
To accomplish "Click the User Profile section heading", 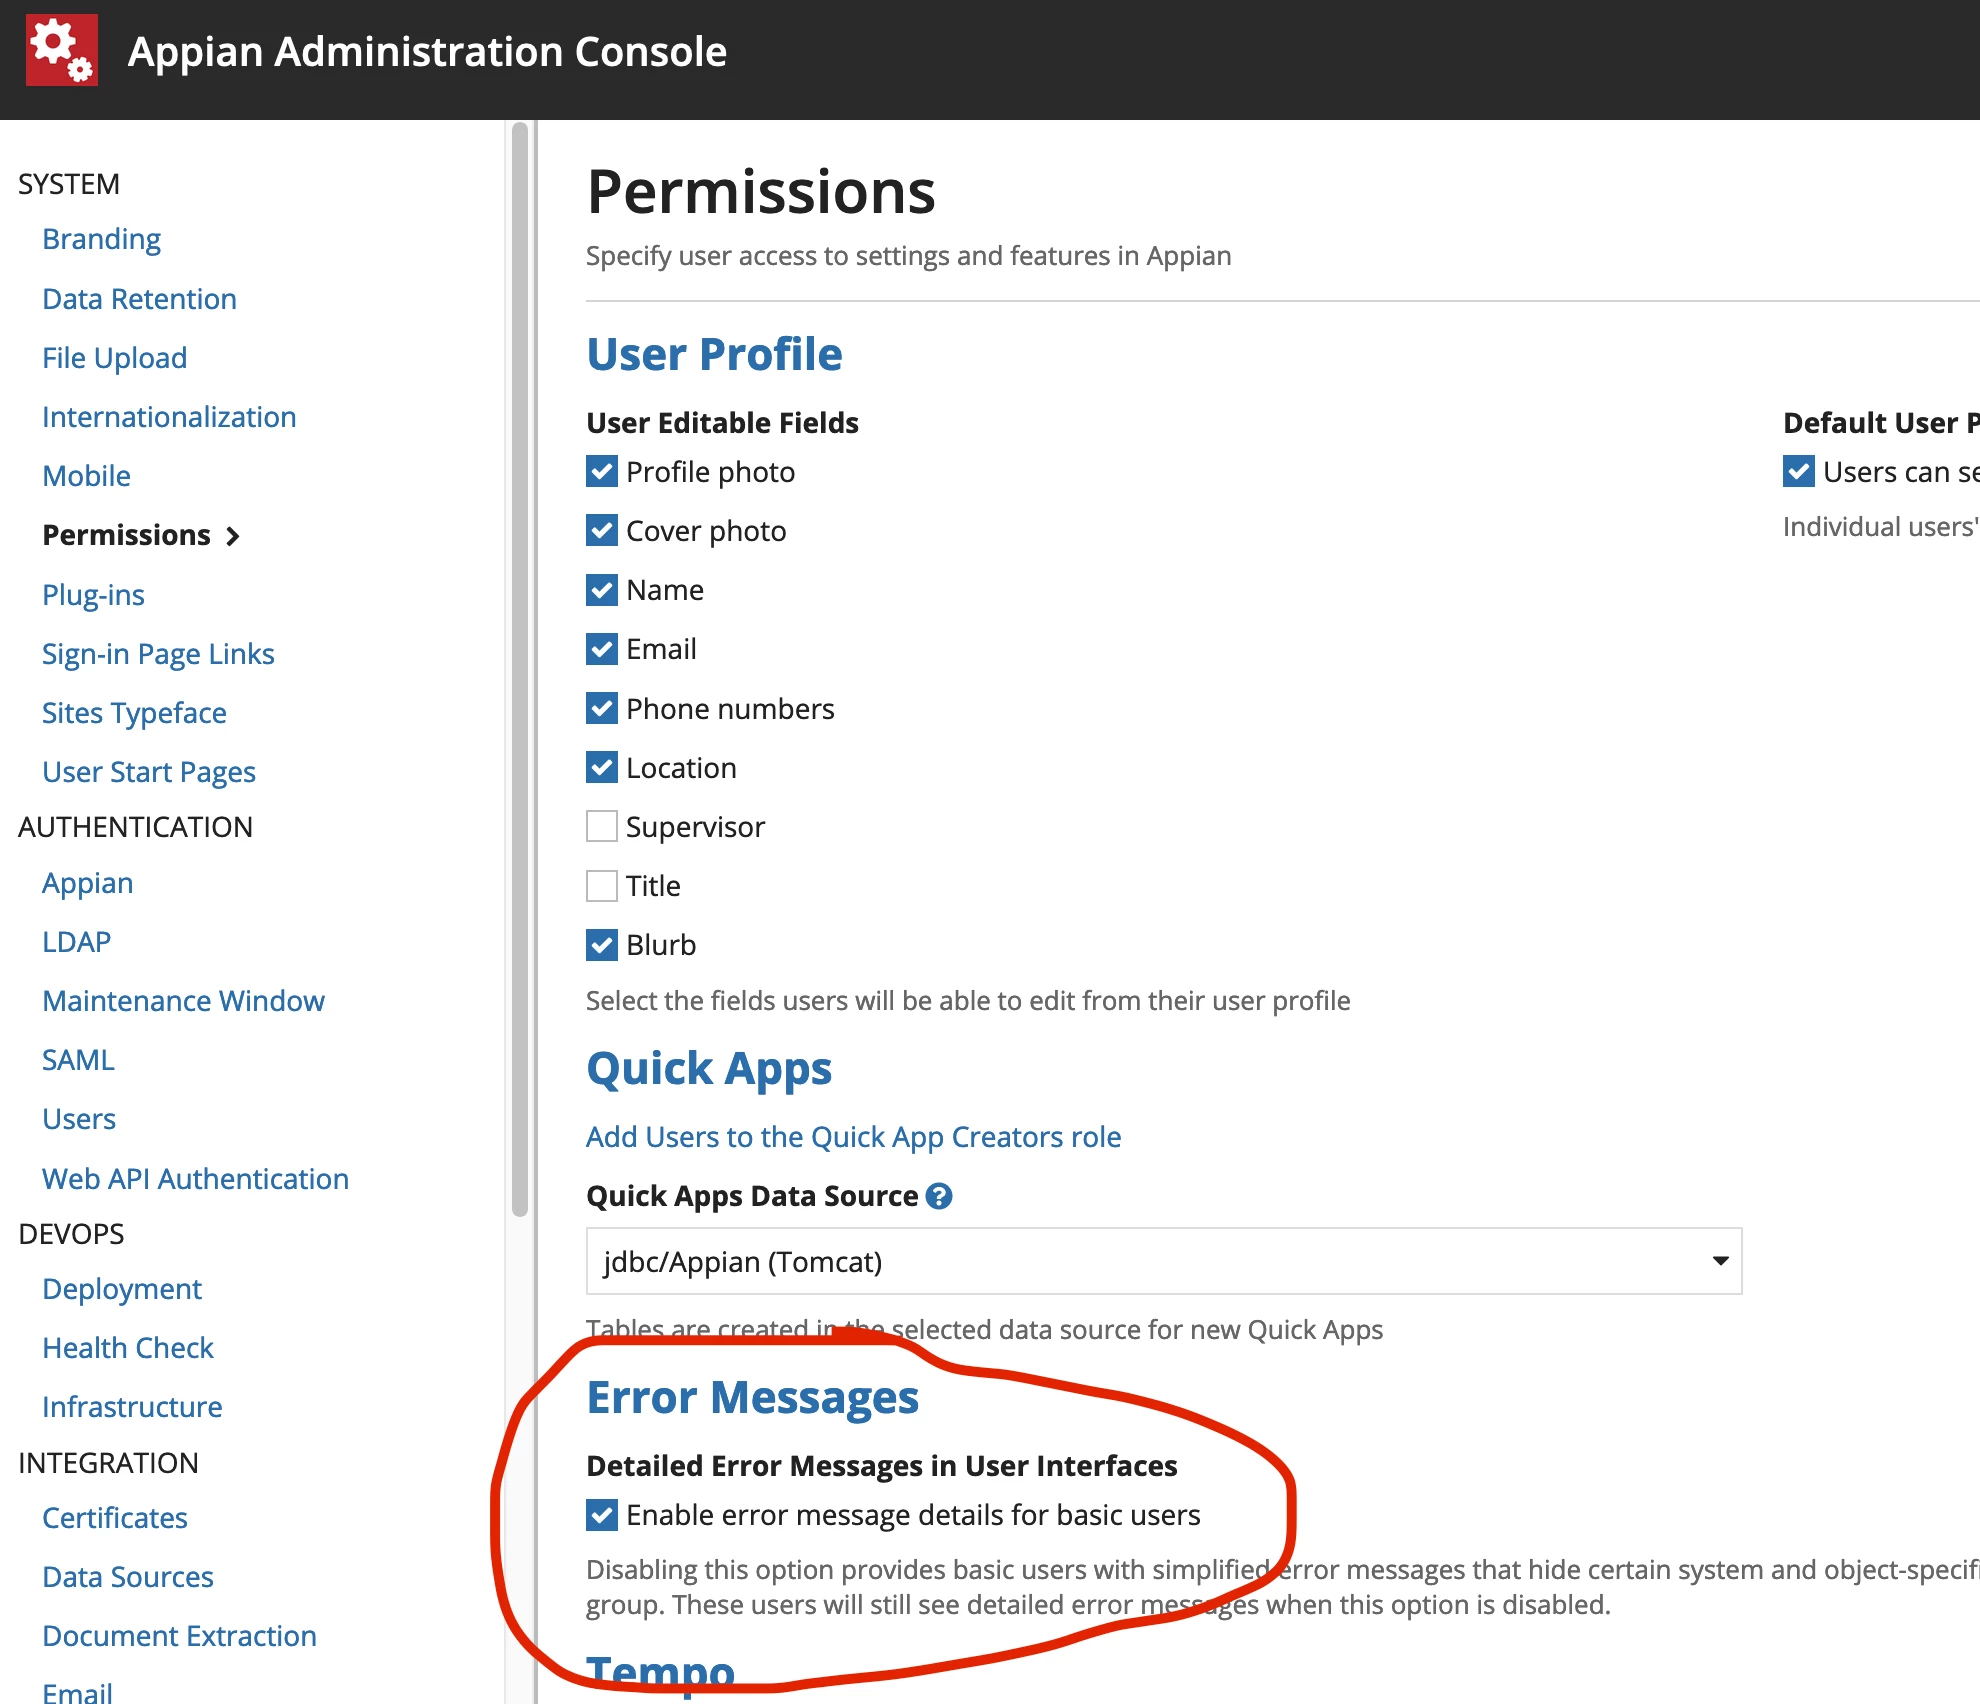I will pyautogui.click(x=715, y=354).
